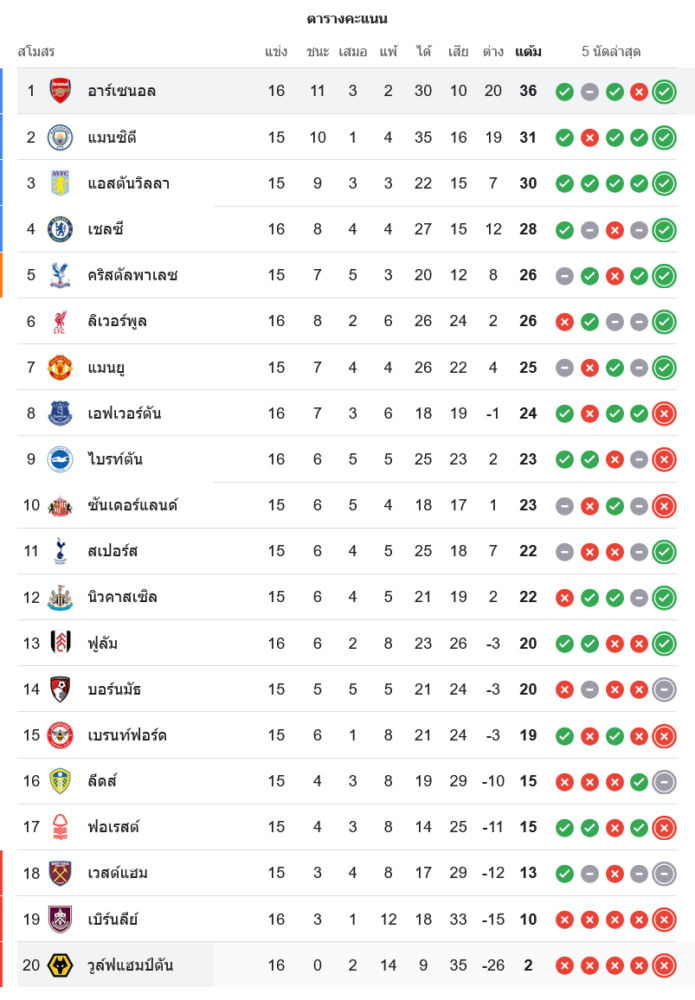
Task: Click the Manchester United club crest
Action: click(60, 367)
